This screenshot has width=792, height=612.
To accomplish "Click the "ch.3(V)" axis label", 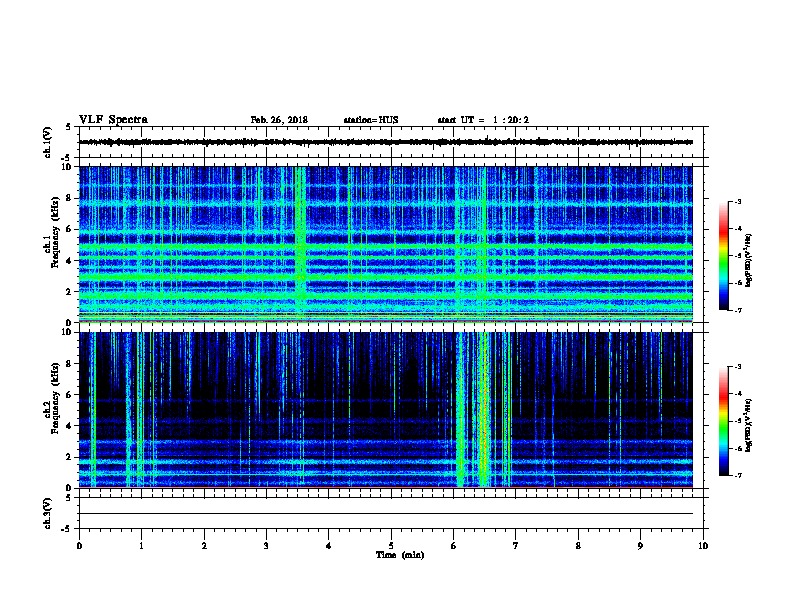I will (x=47, y=514).
